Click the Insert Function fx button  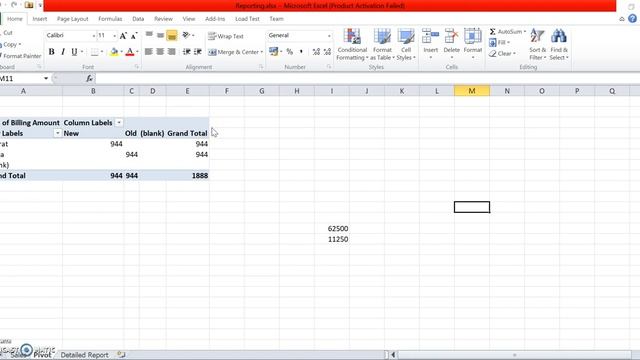point(89,78)
